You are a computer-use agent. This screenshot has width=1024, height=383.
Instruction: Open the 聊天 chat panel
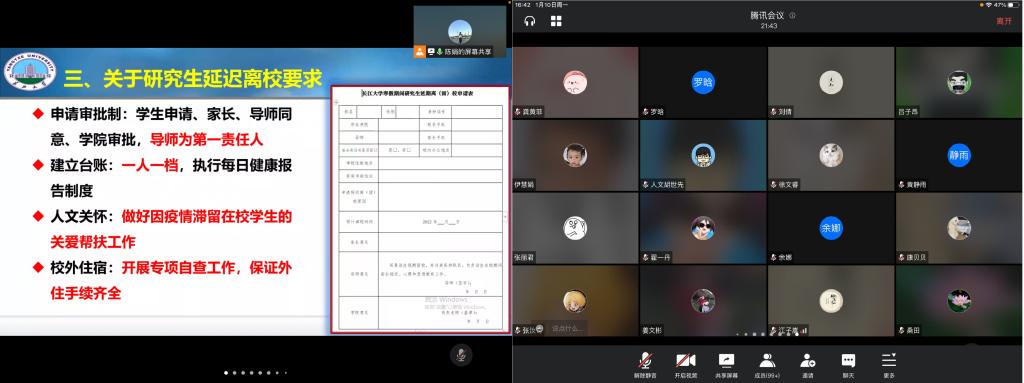(x=848, y=365)
